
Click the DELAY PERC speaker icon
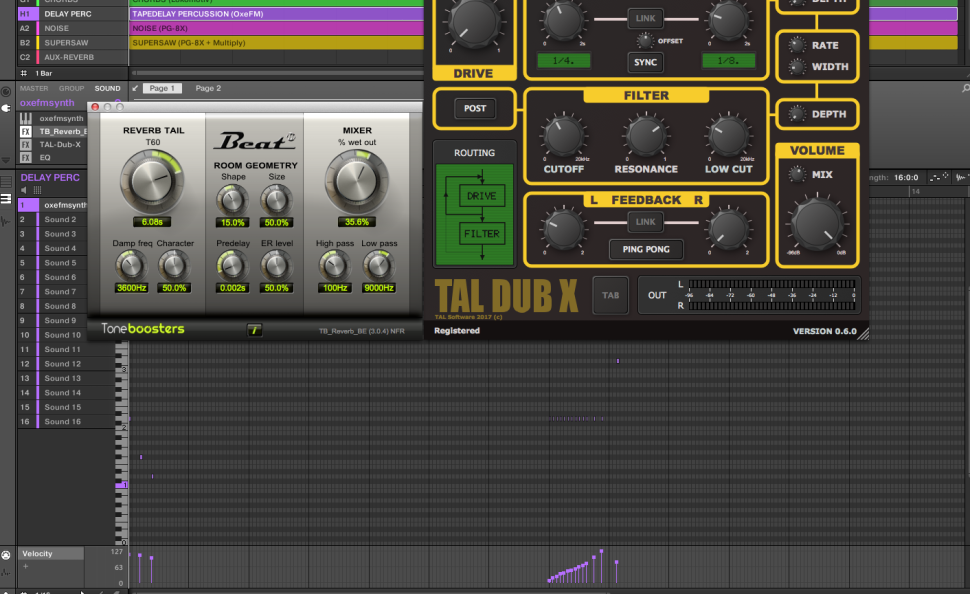point(24,190)
